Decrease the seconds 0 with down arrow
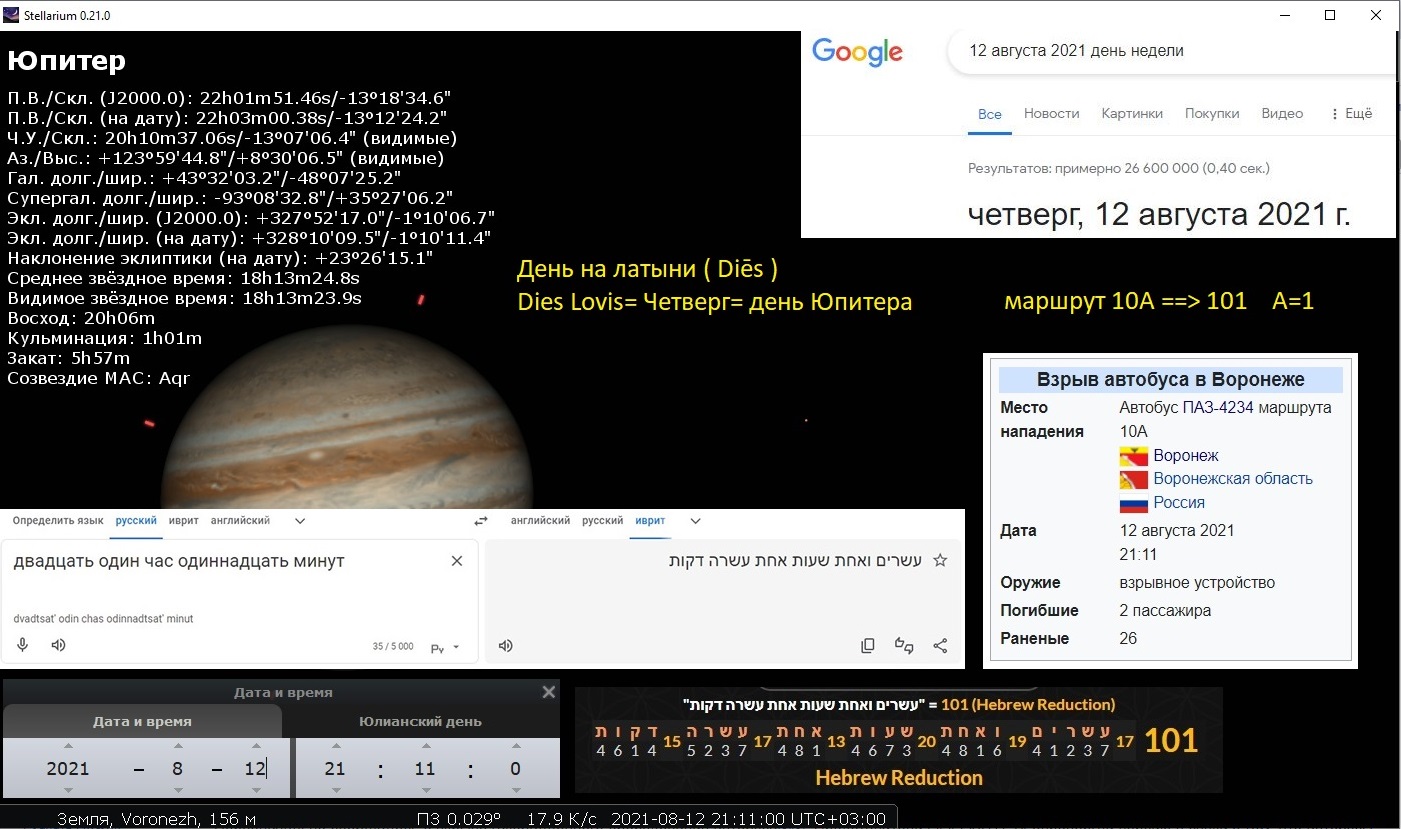Screen dimensions: 1401x829 (516, 789)
